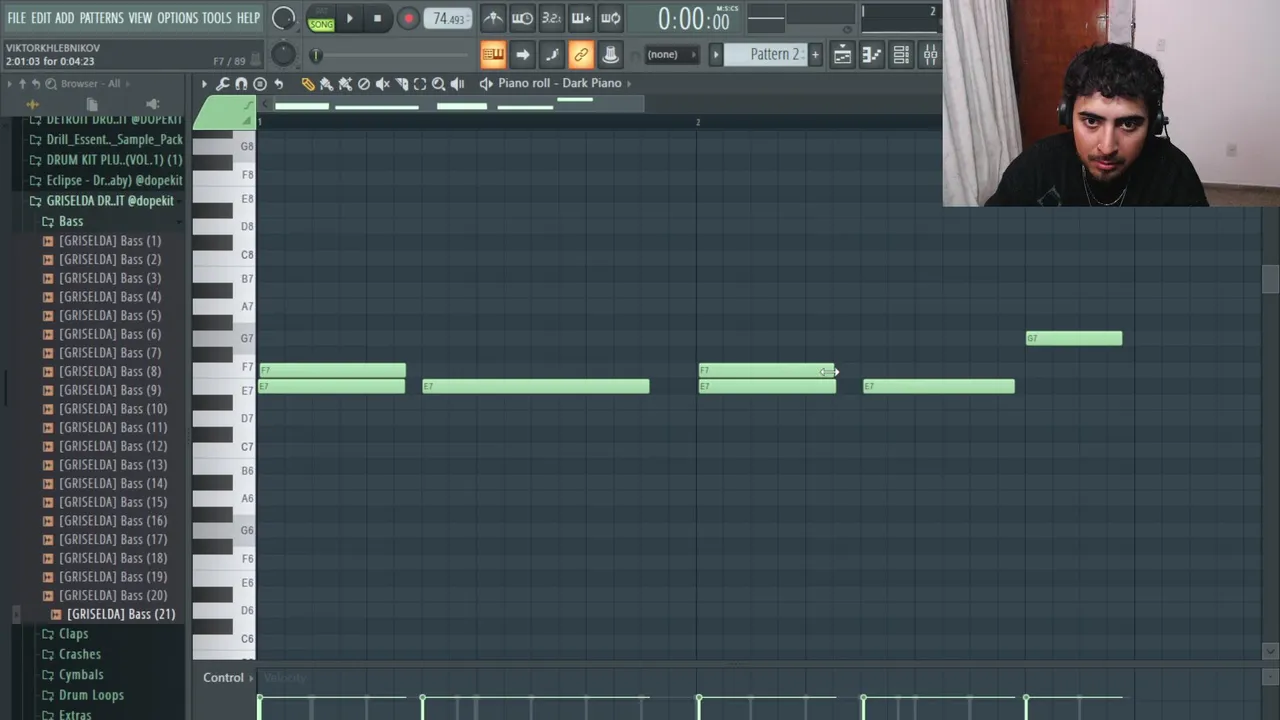Click the arrow left of Pattern 2

click(x=715, y=55)
